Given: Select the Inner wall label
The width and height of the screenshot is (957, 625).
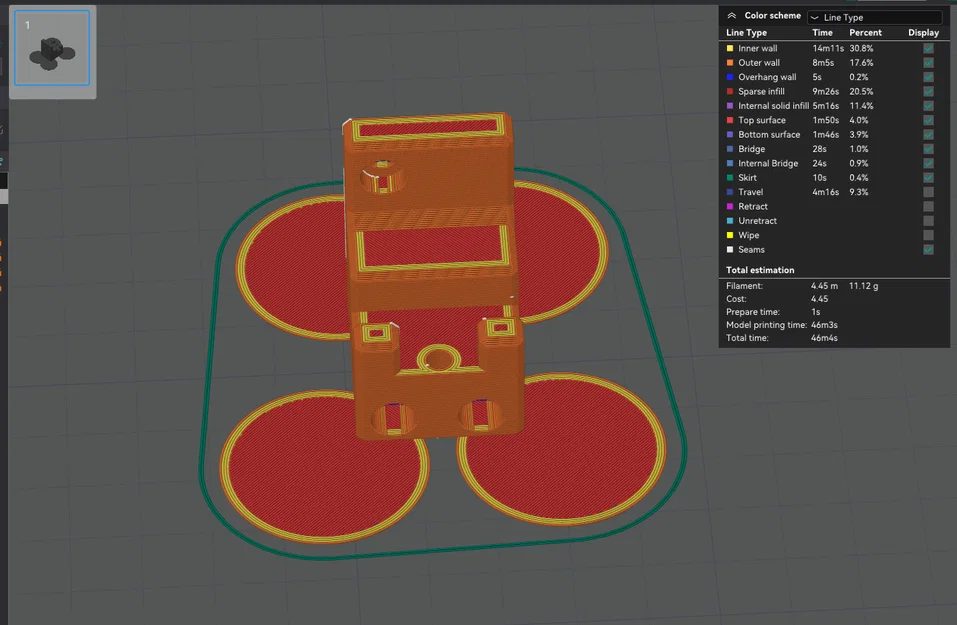Looking at the screenshot, I should [x=757, y=48].
